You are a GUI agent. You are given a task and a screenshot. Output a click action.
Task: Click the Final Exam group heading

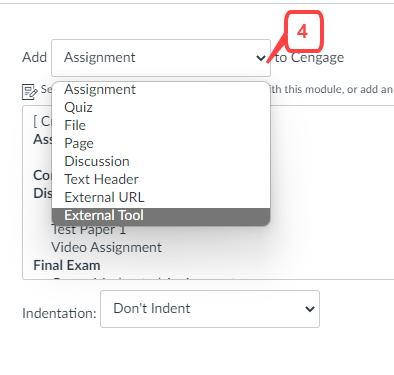pos(67,265)
